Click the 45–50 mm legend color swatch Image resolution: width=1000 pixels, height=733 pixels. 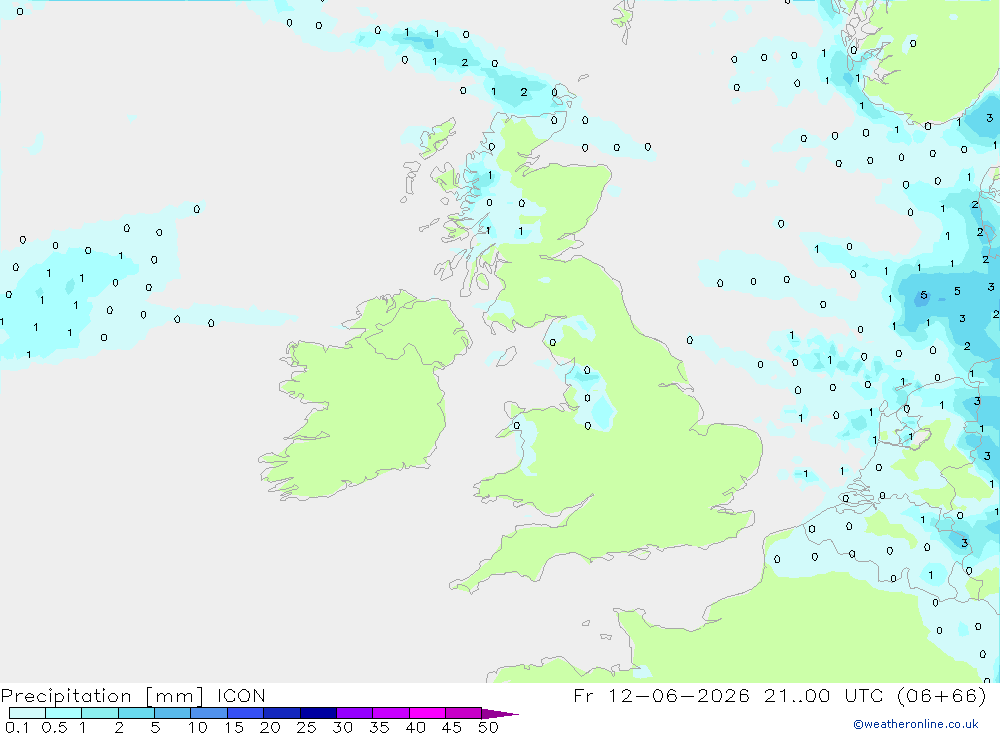463,713
